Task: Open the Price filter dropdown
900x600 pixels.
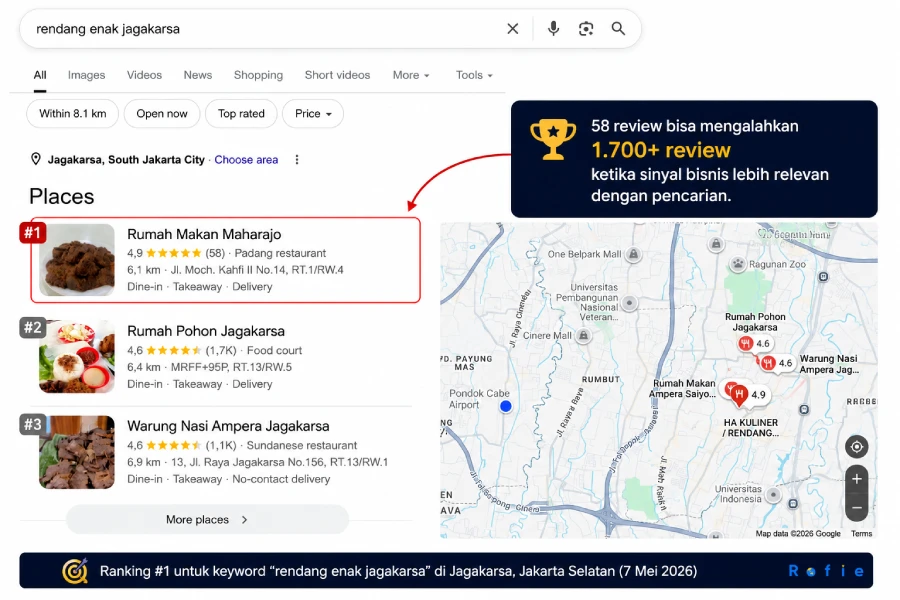Action: point(313,114)
